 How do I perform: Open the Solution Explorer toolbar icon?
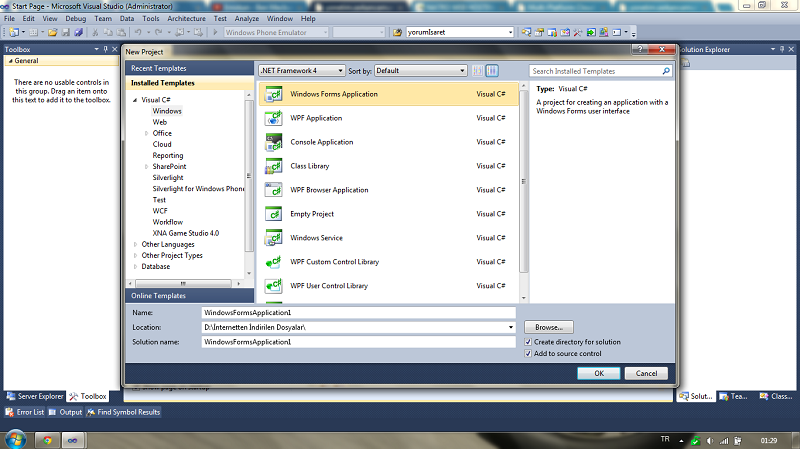(527, 32)
